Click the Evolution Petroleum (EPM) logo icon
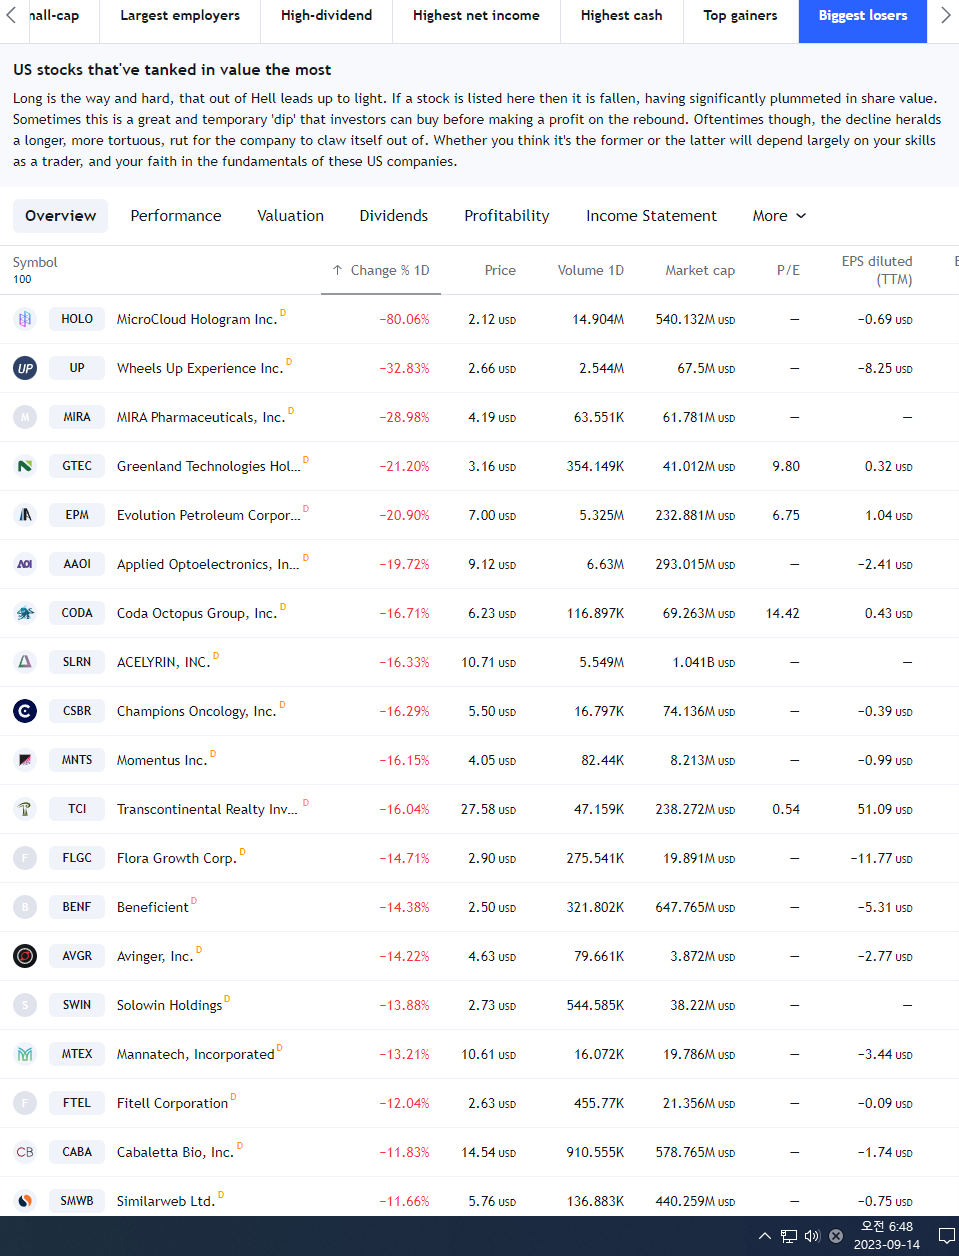Screen dimensions: 959x1256 pos(25,515)
